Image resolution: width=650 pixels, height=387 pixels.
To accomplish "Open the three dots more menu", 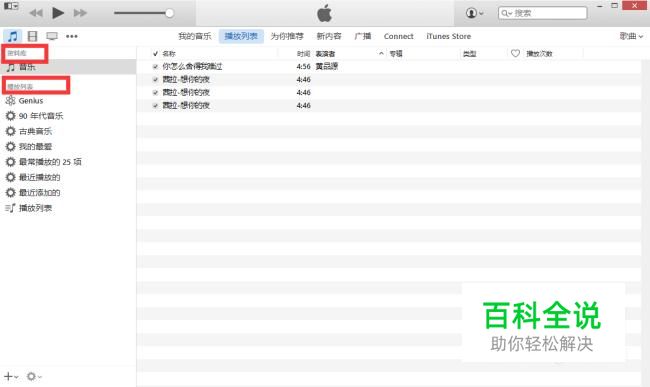I will 72,36.
